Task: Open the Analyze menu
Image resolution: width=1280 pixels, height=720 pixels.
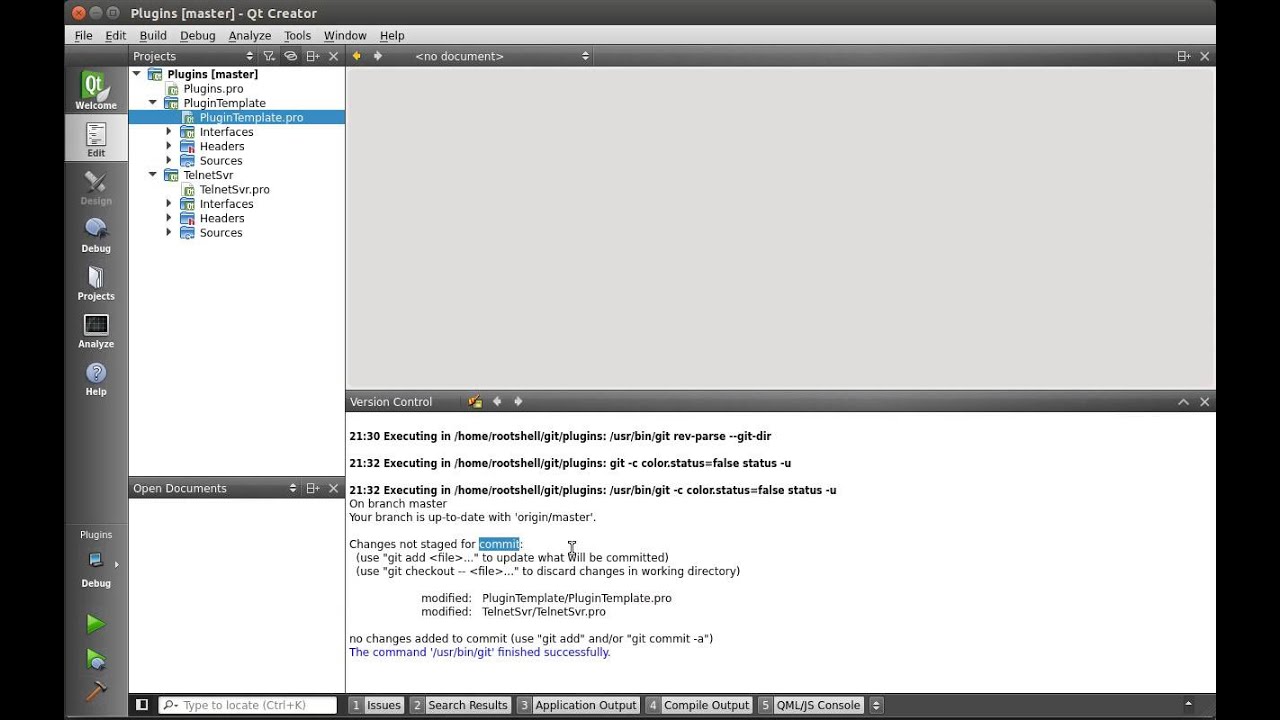Action: coord(250,35)
